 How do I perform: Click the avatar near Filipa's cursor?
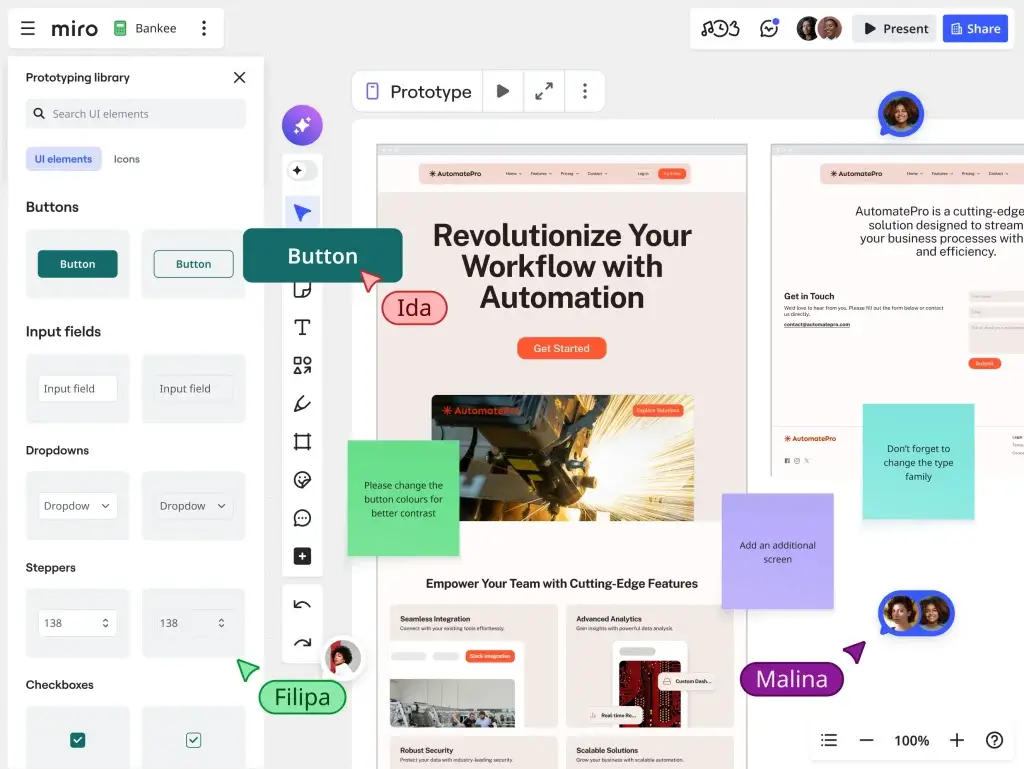click(x=343, y=657)
